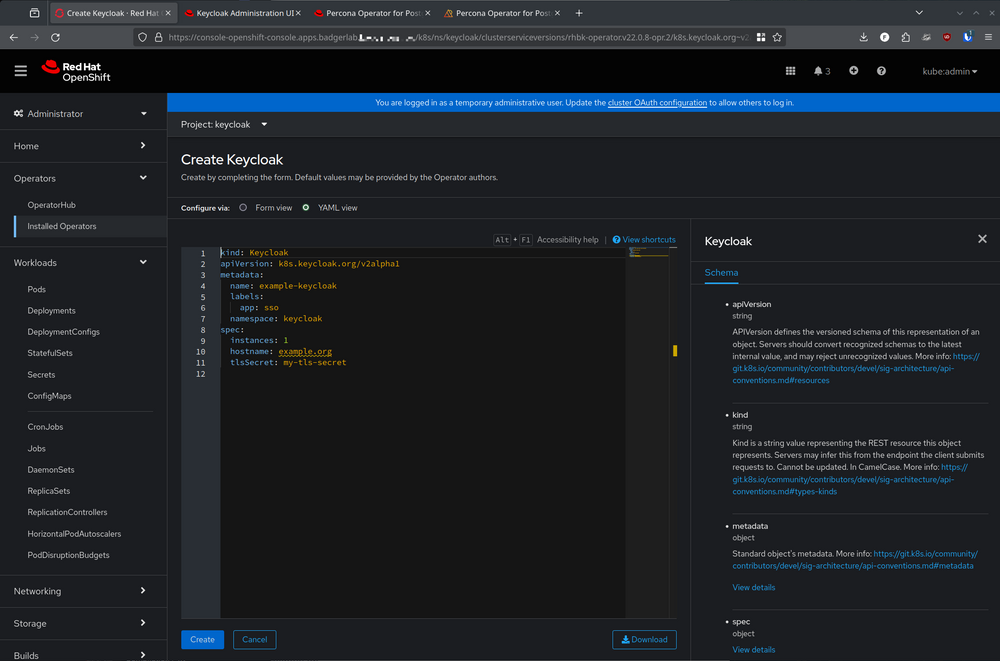The image size is (1000, 661).
Task: Close the Keycloak schema sidebar
Action: (982, 239)
